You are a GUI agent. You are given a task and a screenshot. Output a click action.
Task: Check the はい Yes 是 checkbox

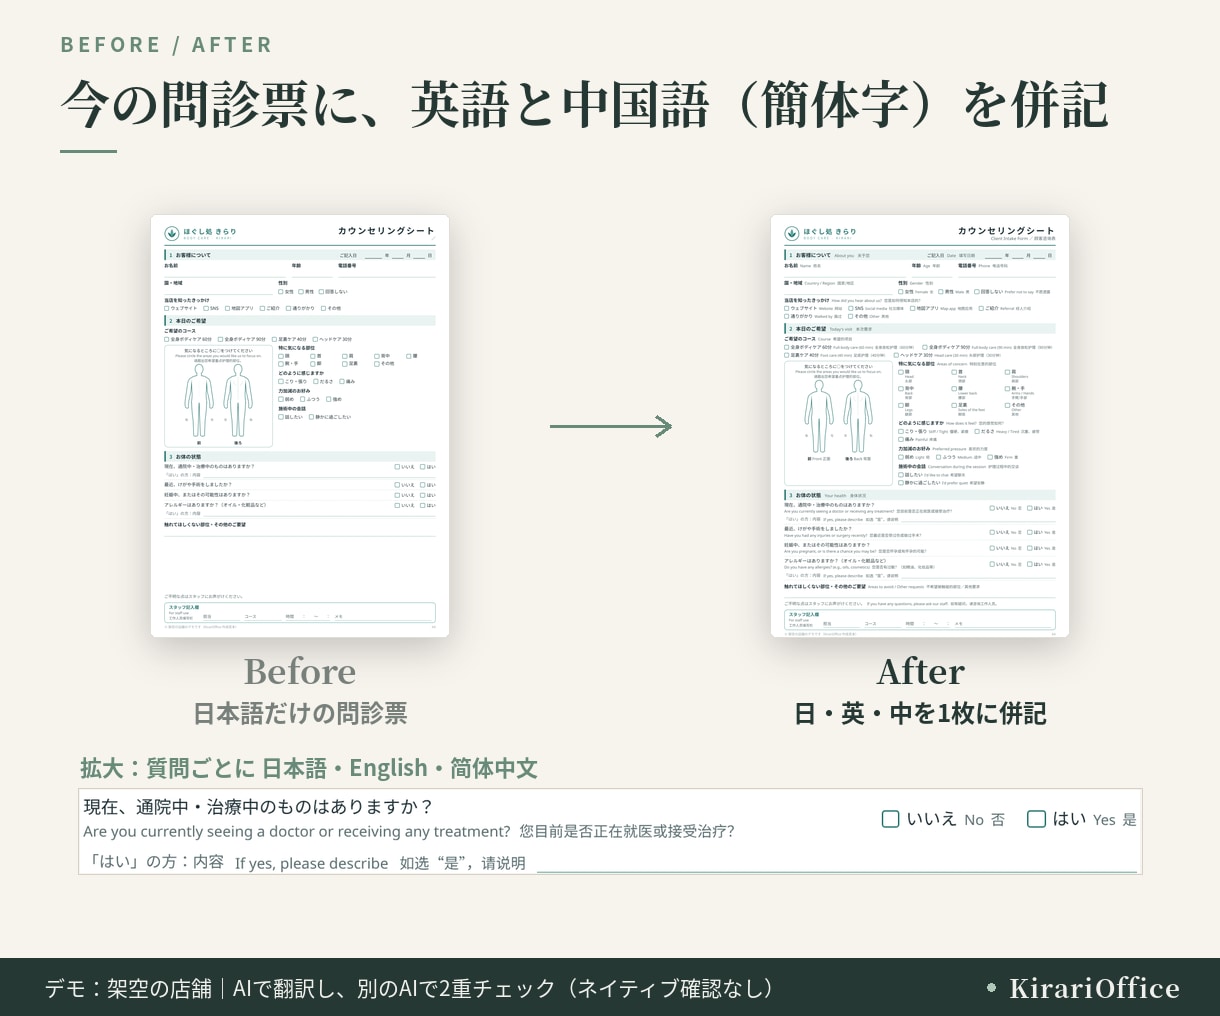(1036, 819)
